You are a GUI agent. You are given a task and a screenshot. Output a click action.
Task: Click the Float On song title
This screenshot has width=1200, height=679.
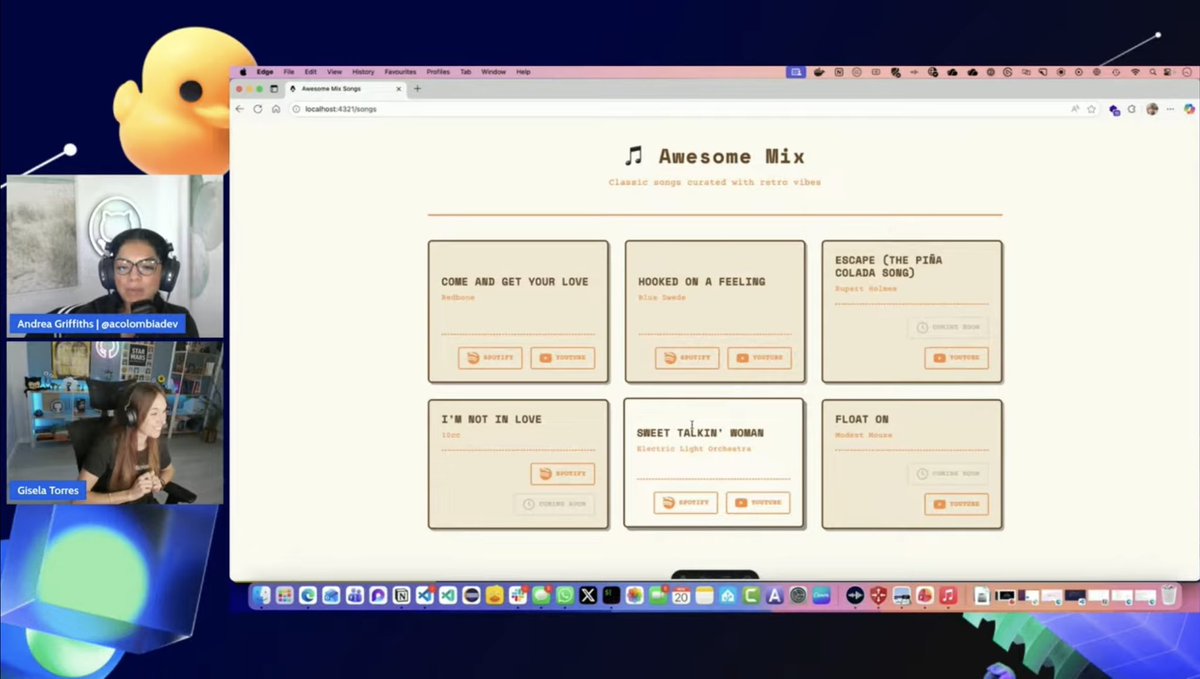coord(862,420)
